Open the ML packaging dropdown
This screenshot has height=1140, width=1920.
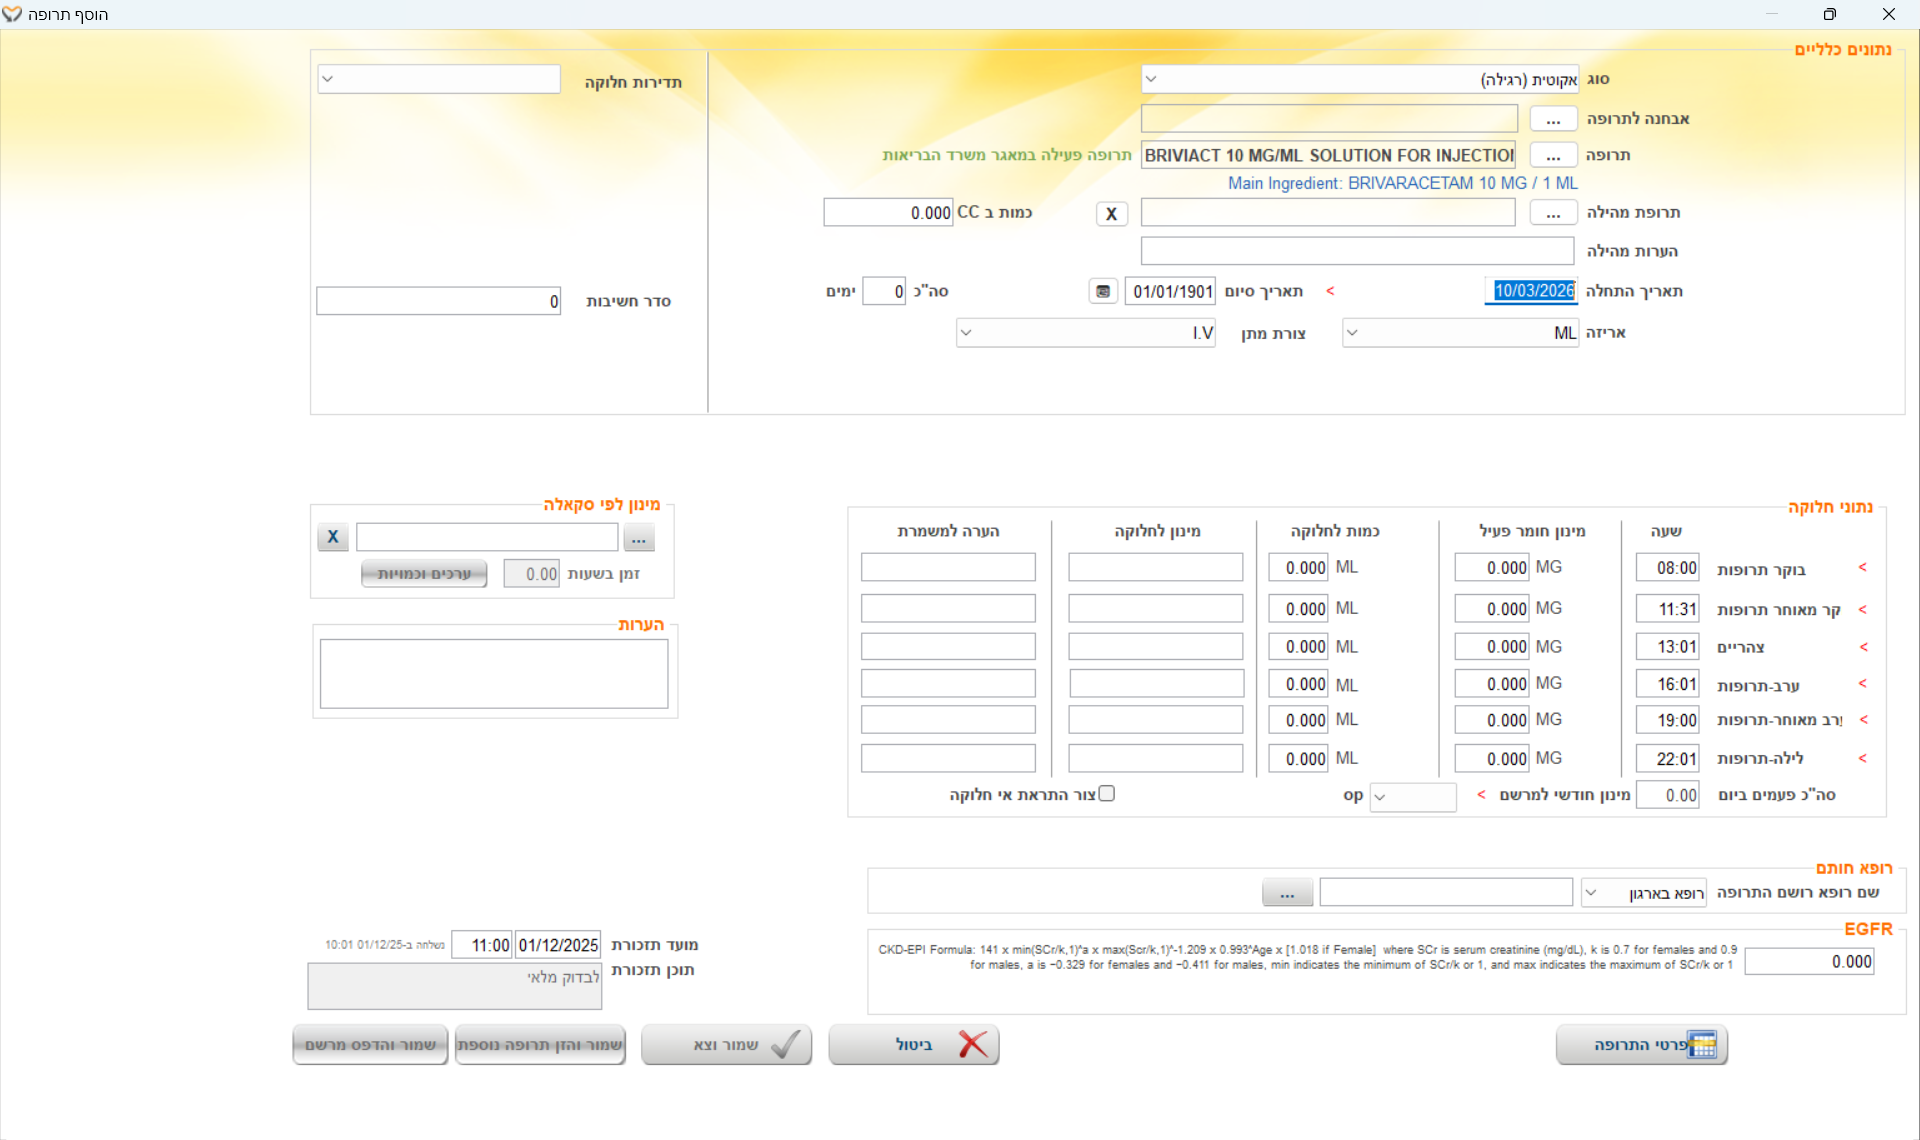(1352, 333)
